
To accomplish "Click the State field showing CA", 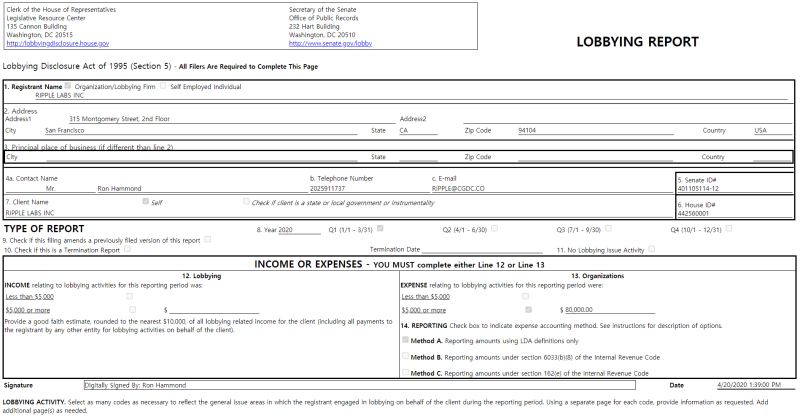I will pos(418,131).
